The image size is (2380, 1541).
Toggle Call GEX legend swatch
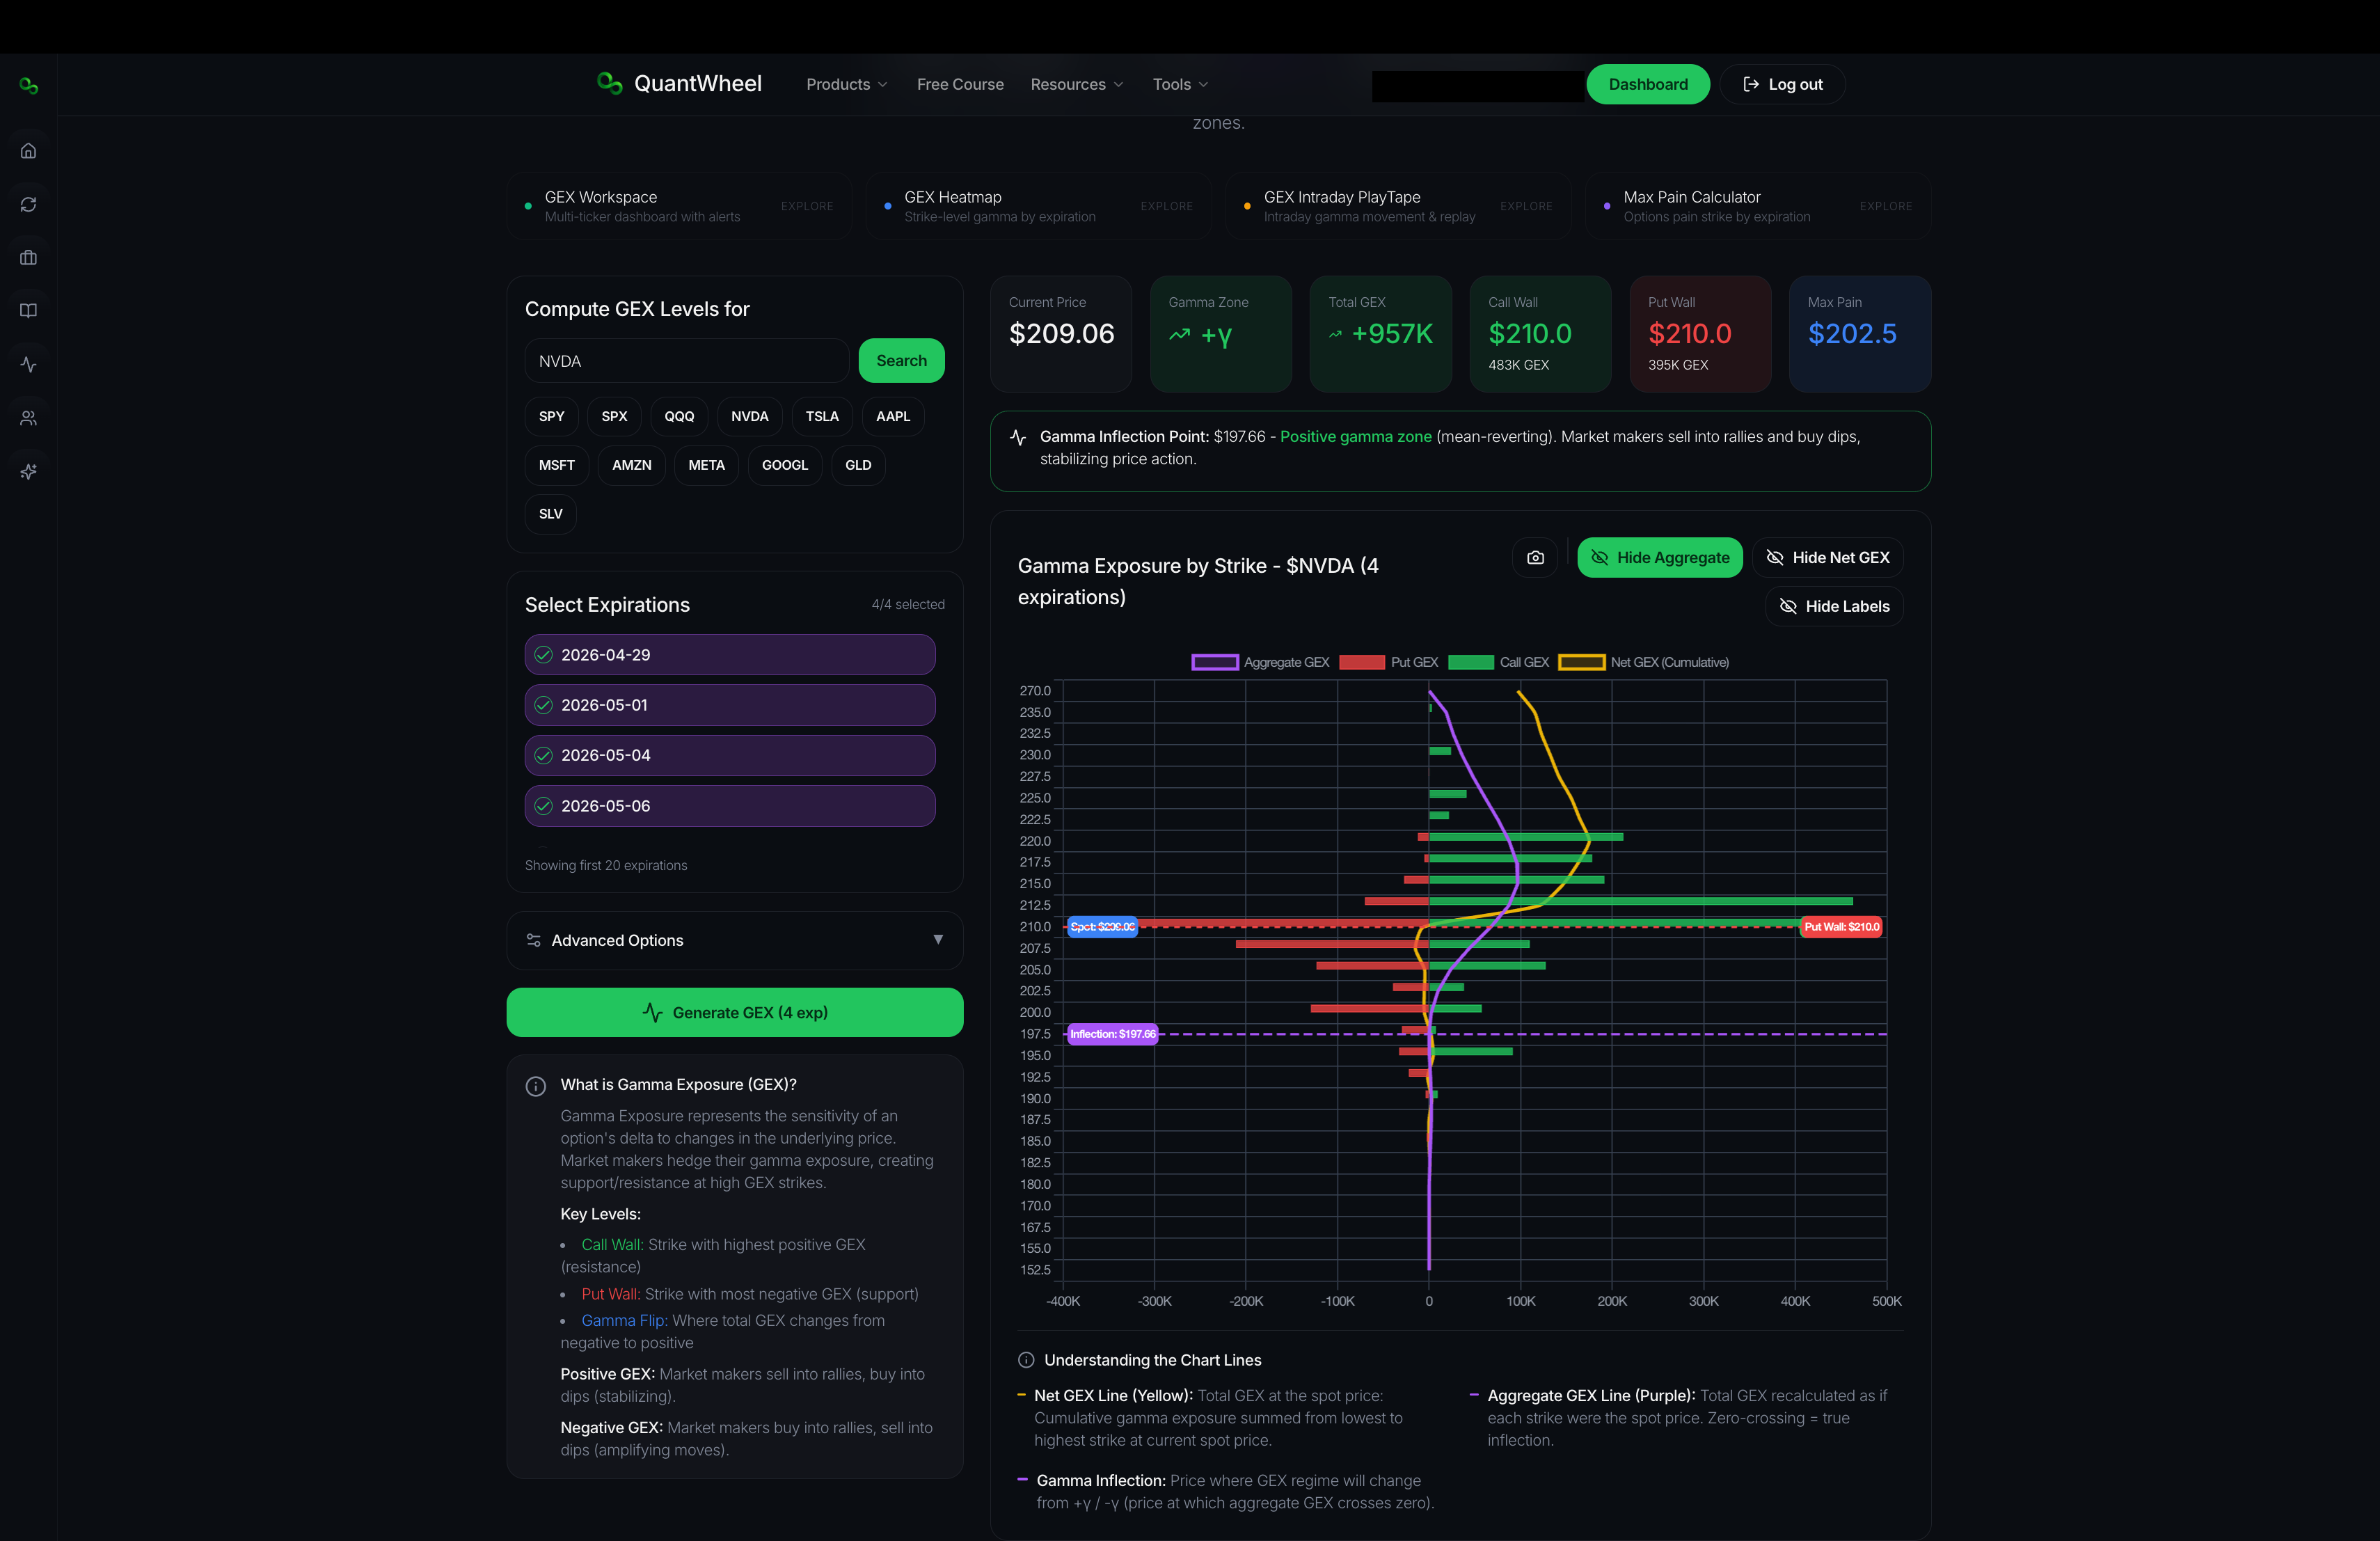click(1471, 662)
